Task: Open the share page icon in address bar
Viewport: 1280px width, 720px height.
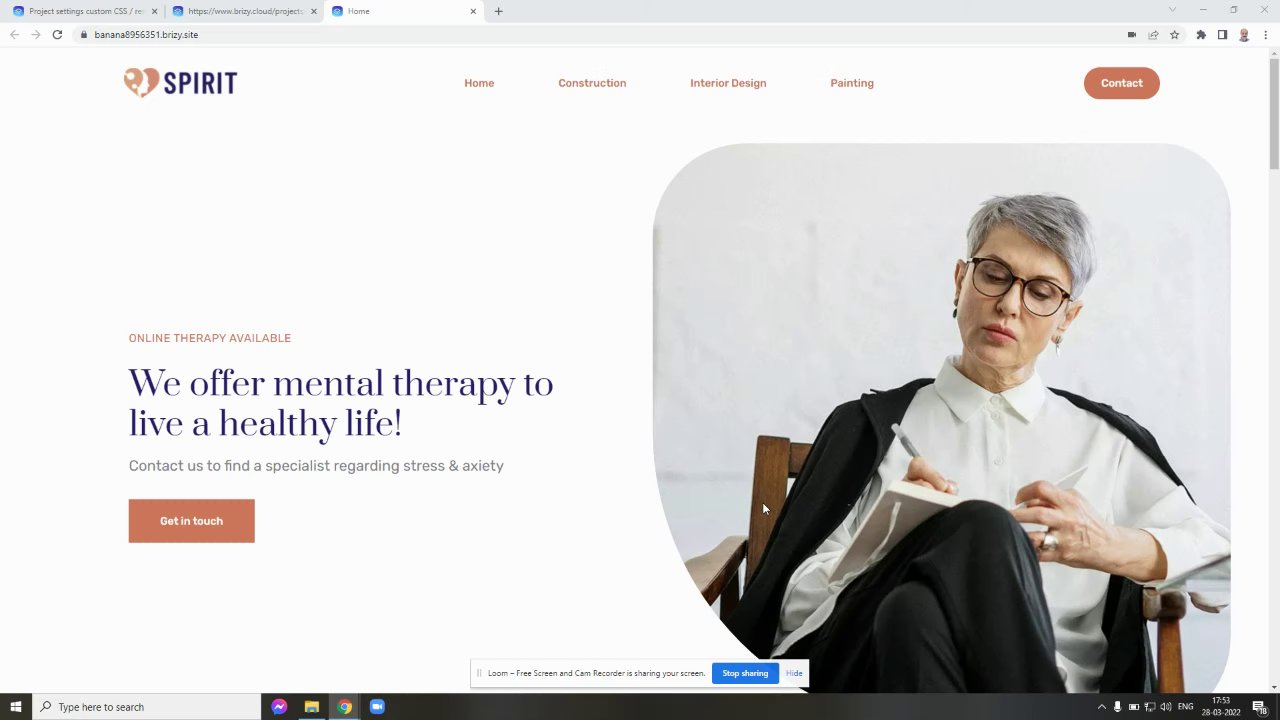Action: pos(1153,34)
